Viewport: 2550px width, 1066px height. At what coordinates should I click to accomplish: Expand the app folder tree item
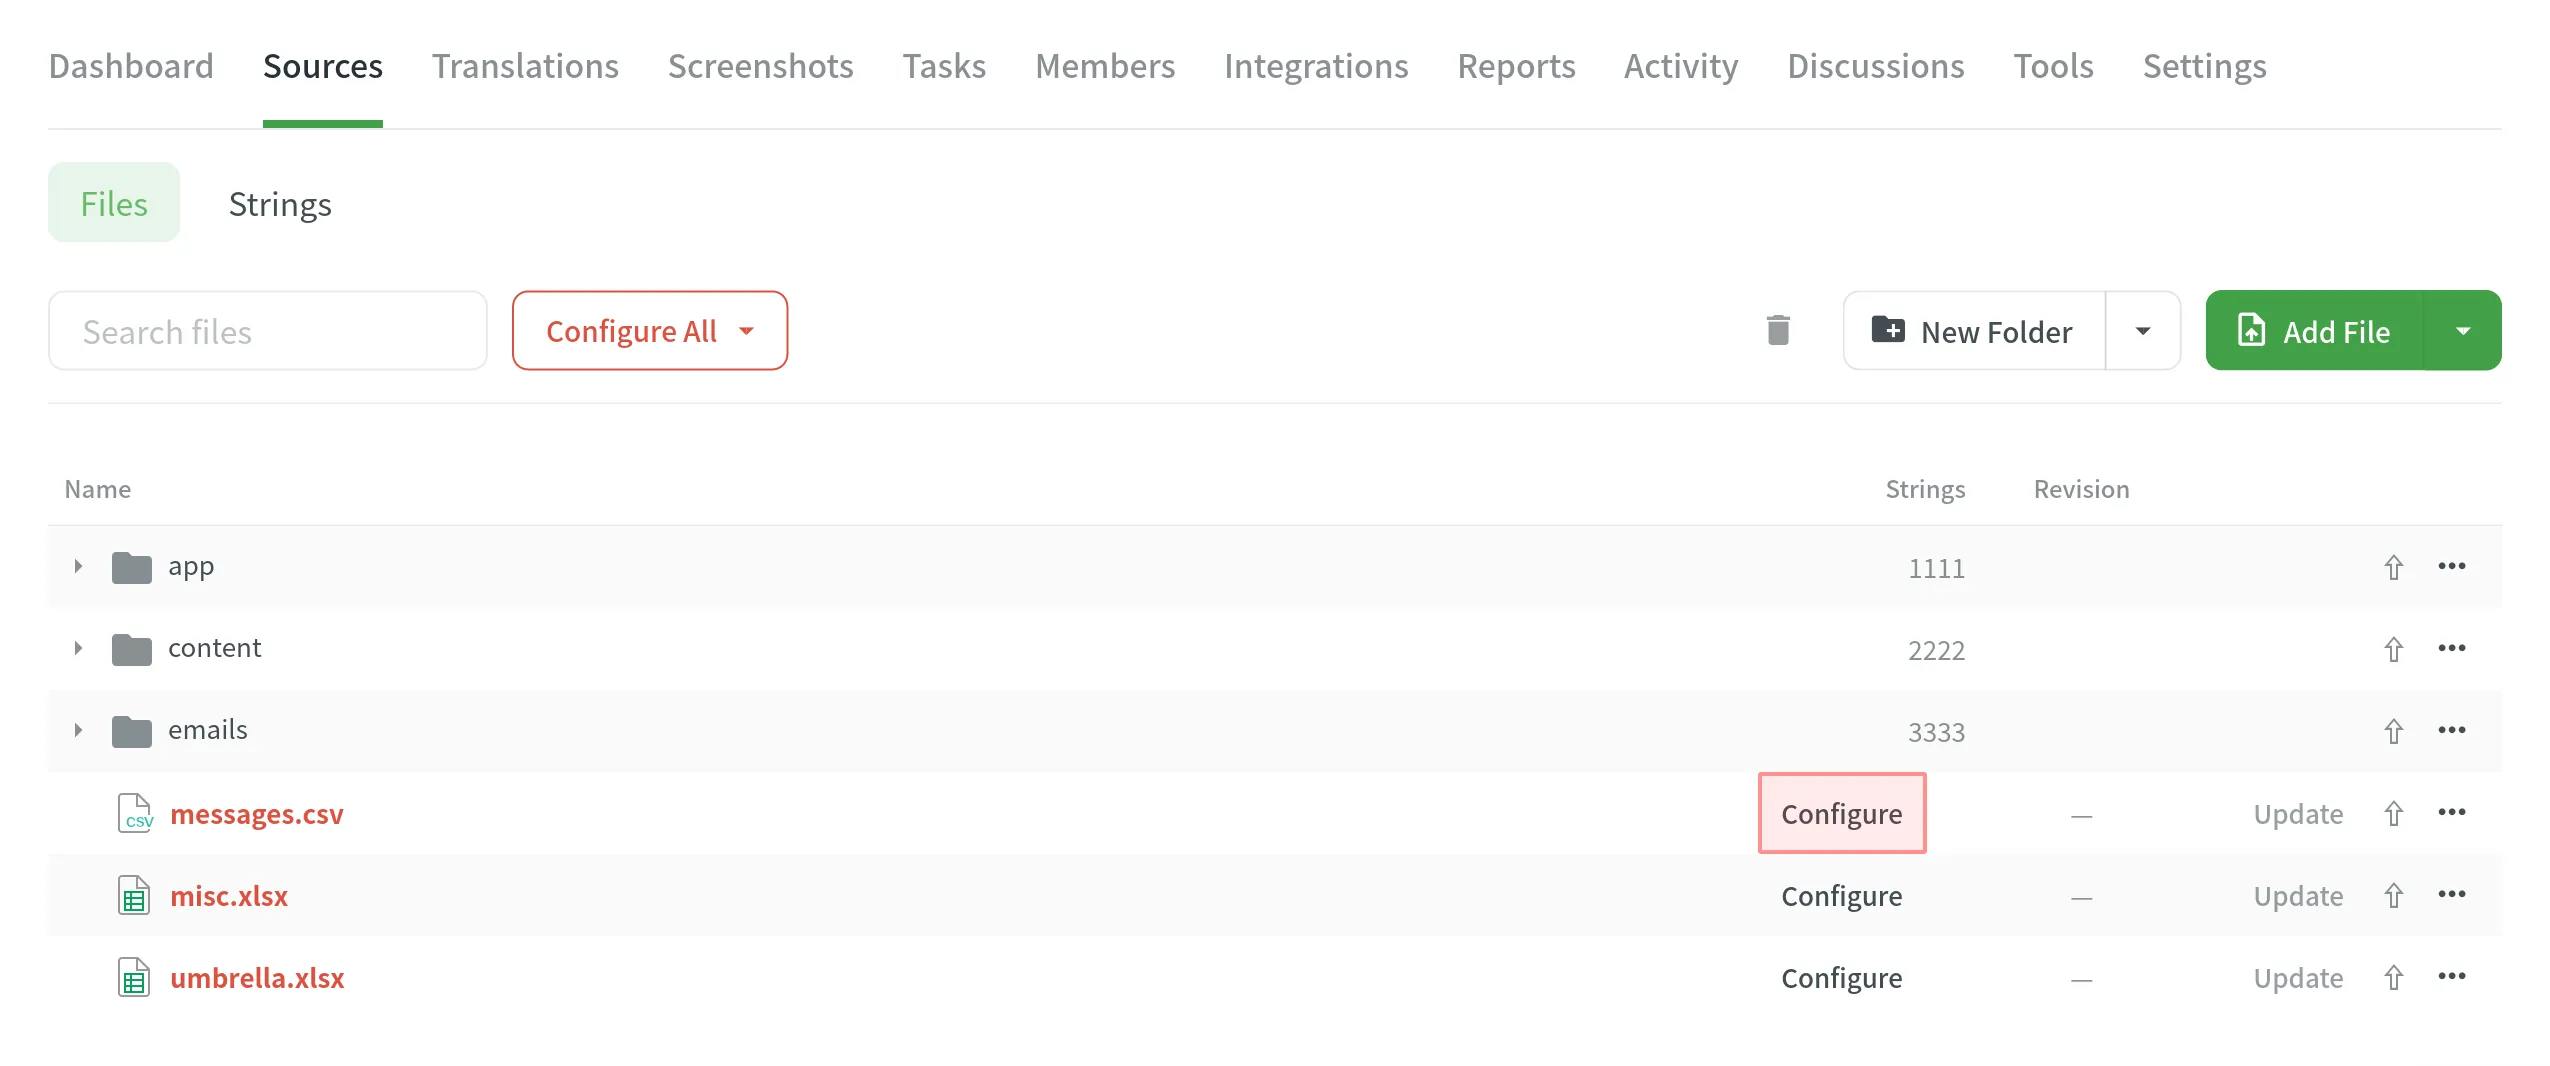tap(79, 565)
